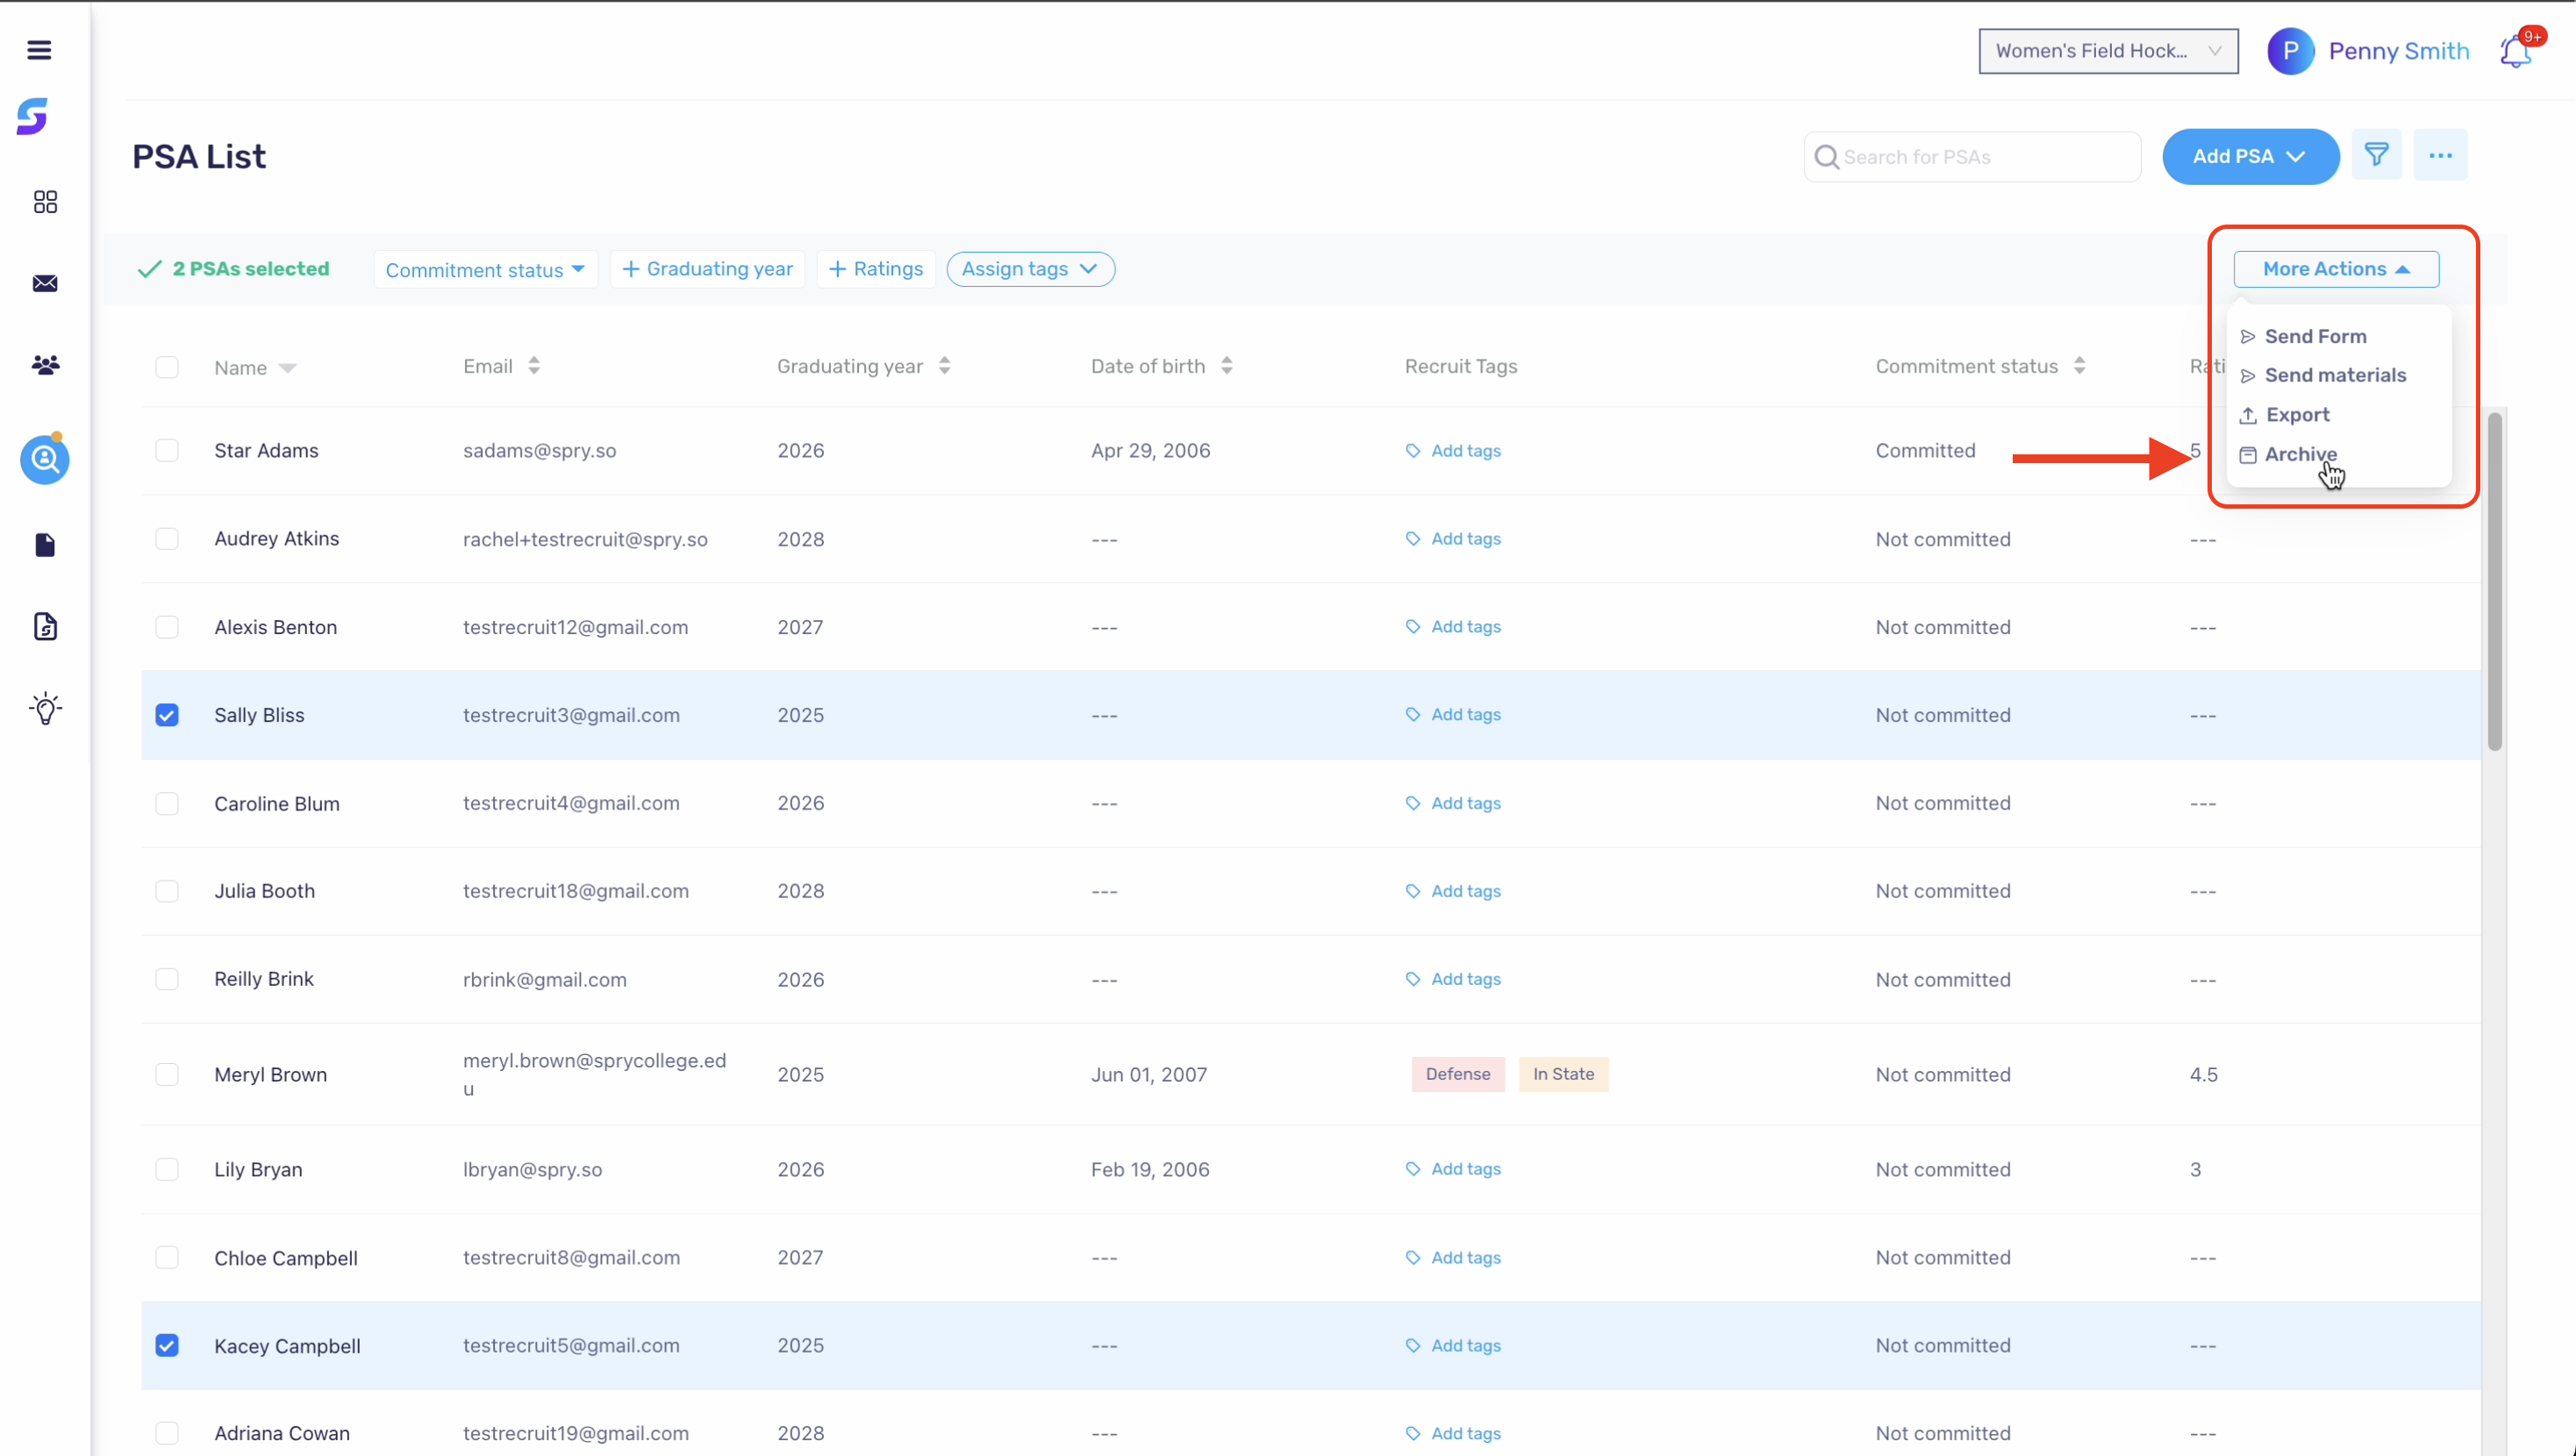Open the team people icon in sidebar
This screenshot has width=2576, height=1456.
tap(45, 365)
